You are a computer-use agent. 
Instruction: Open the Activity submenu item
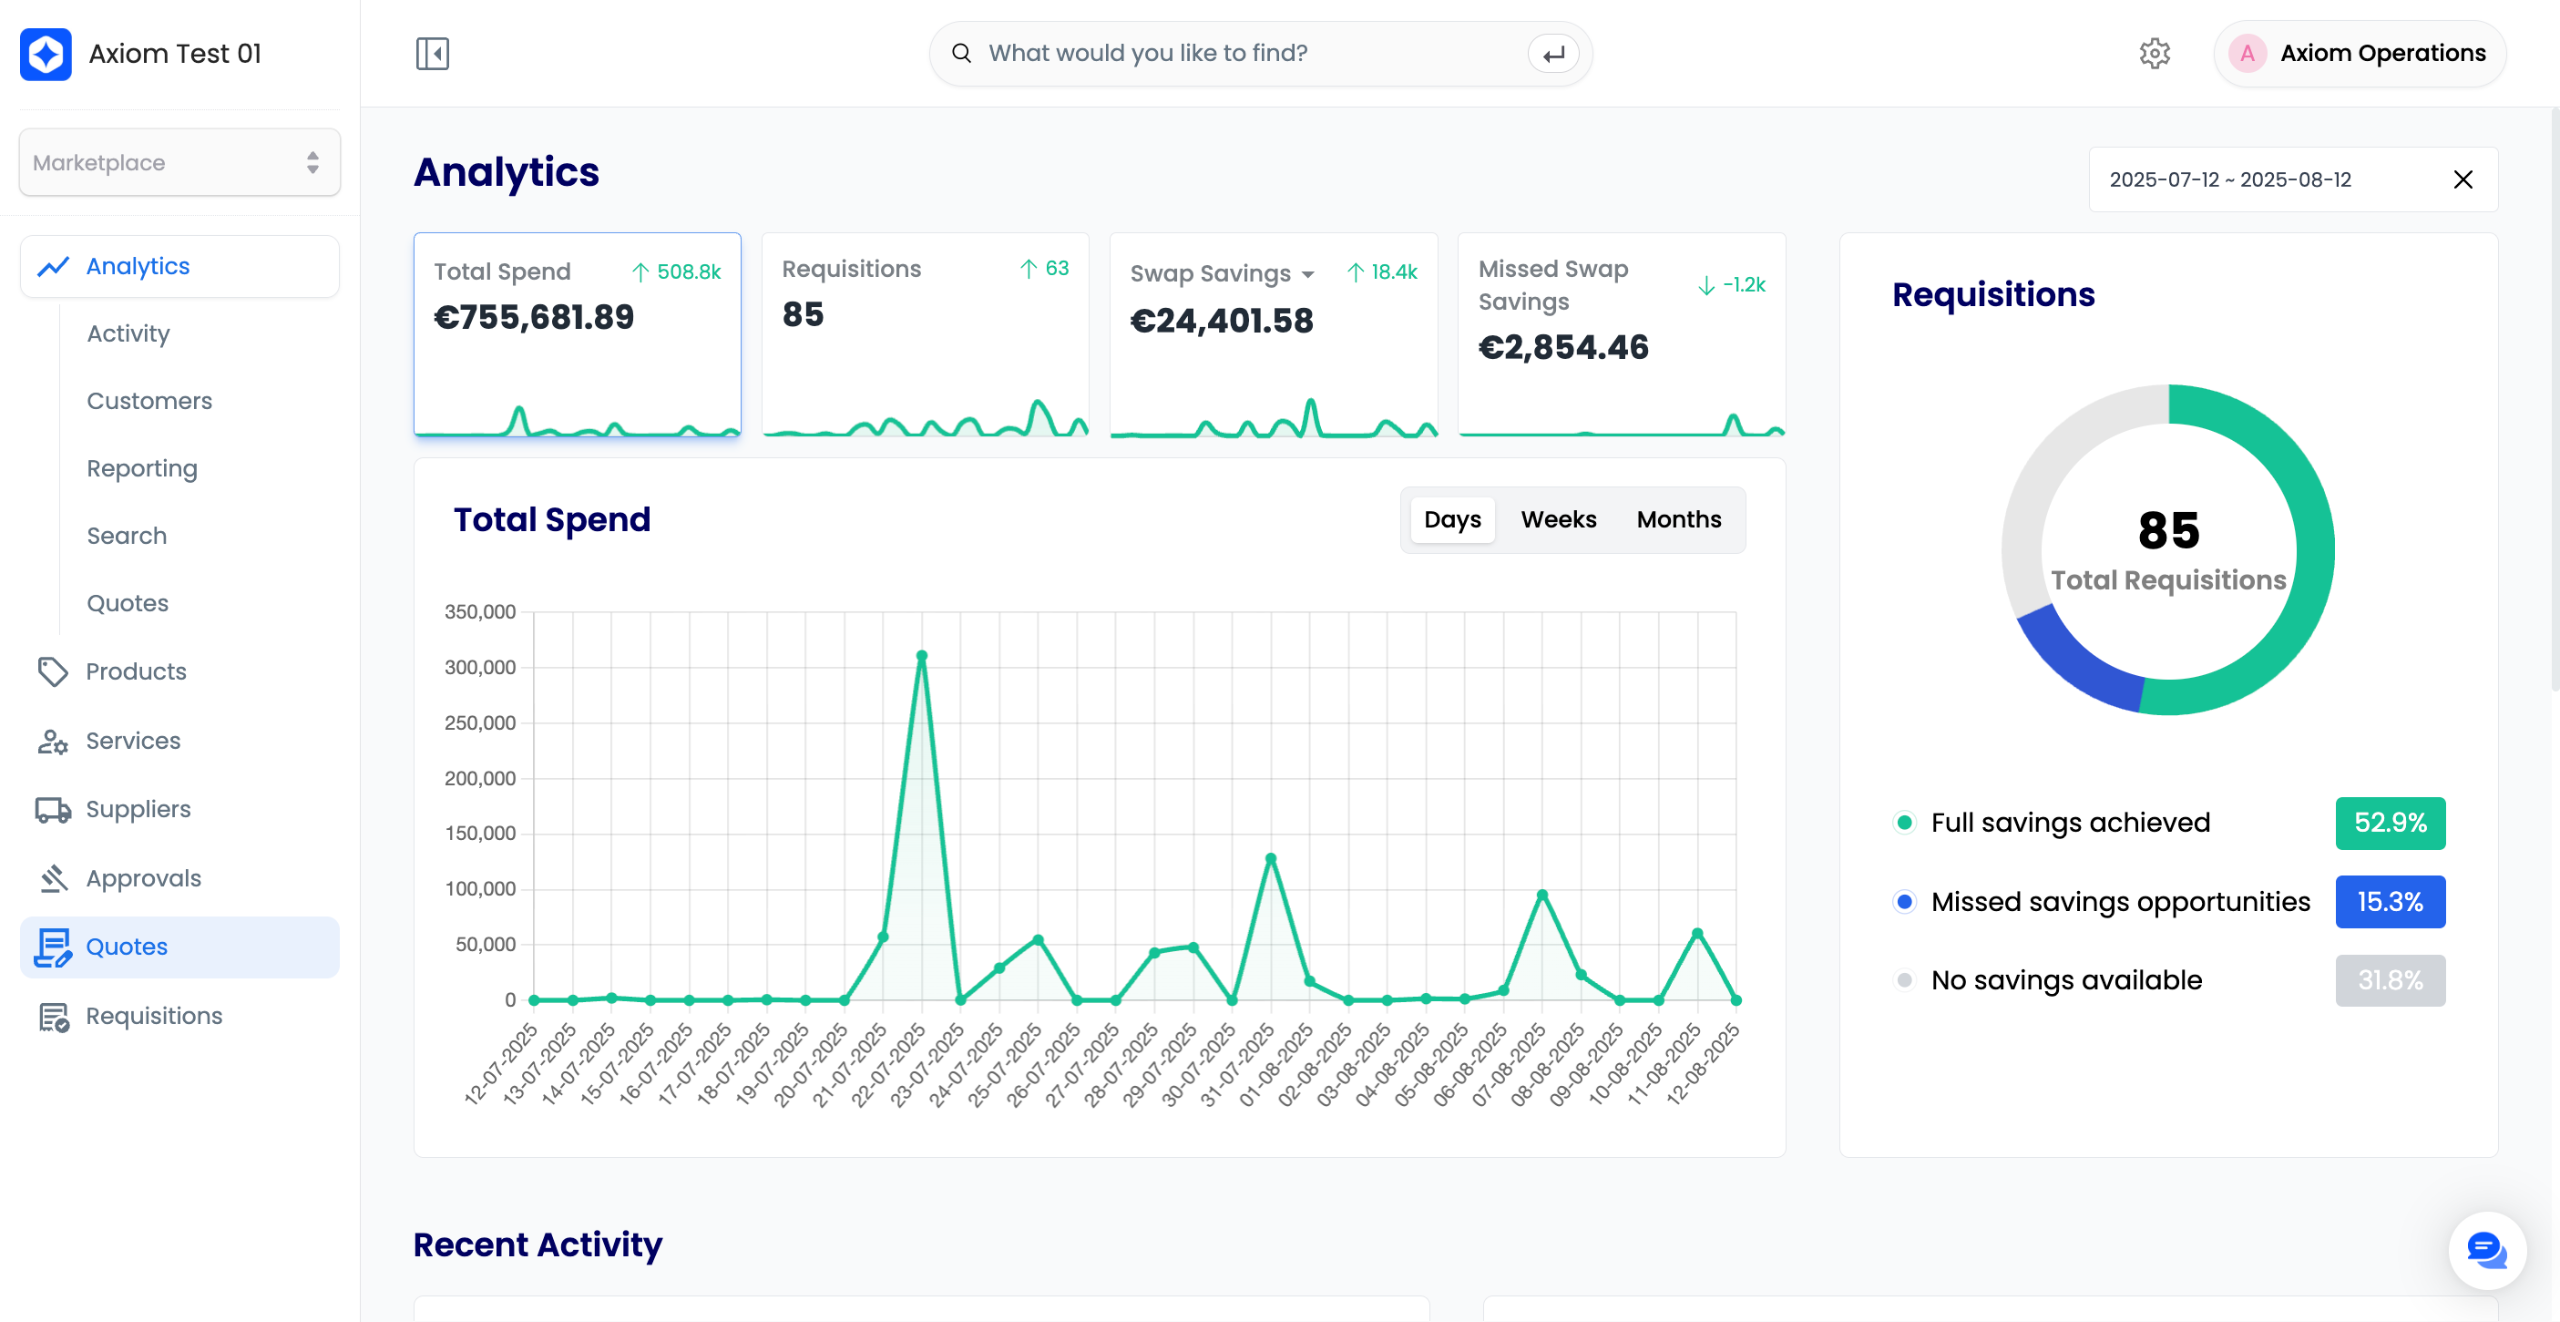tap(128, 333)
